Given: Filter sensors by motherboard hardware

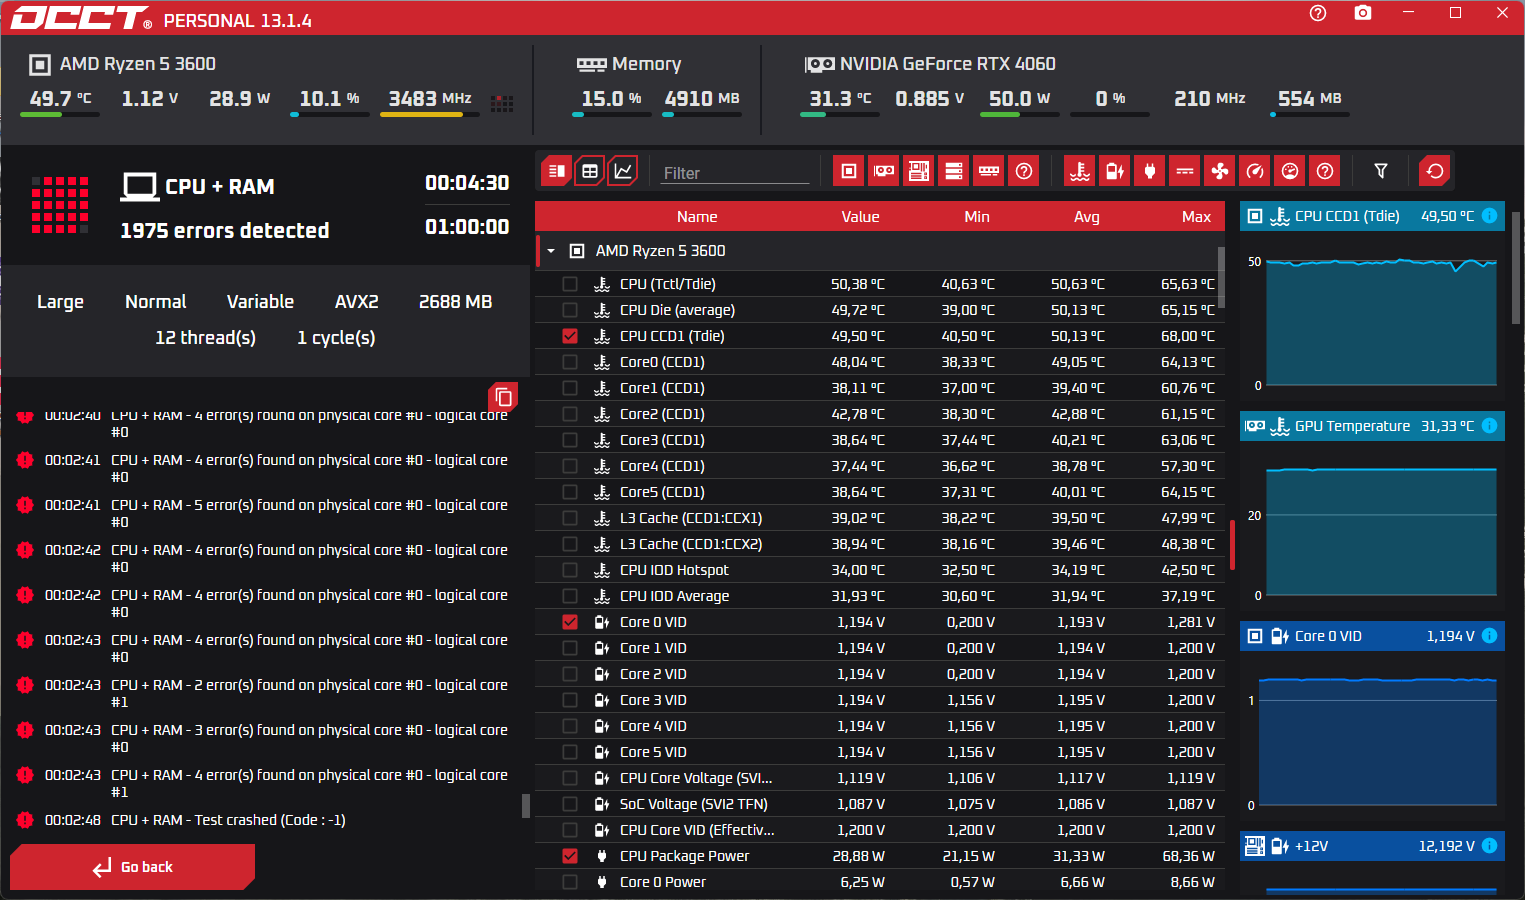Looking at the screenshot, I should (x=919, y=171).
